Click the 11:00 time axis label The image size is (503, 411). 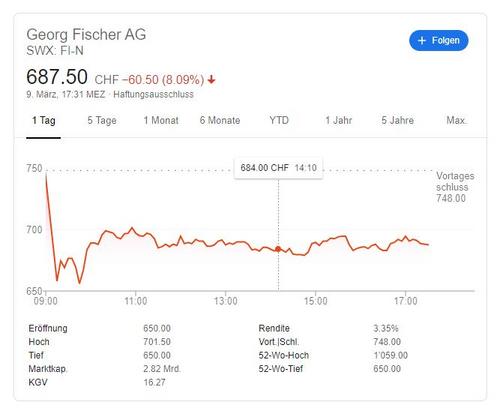tap(136, 301)
